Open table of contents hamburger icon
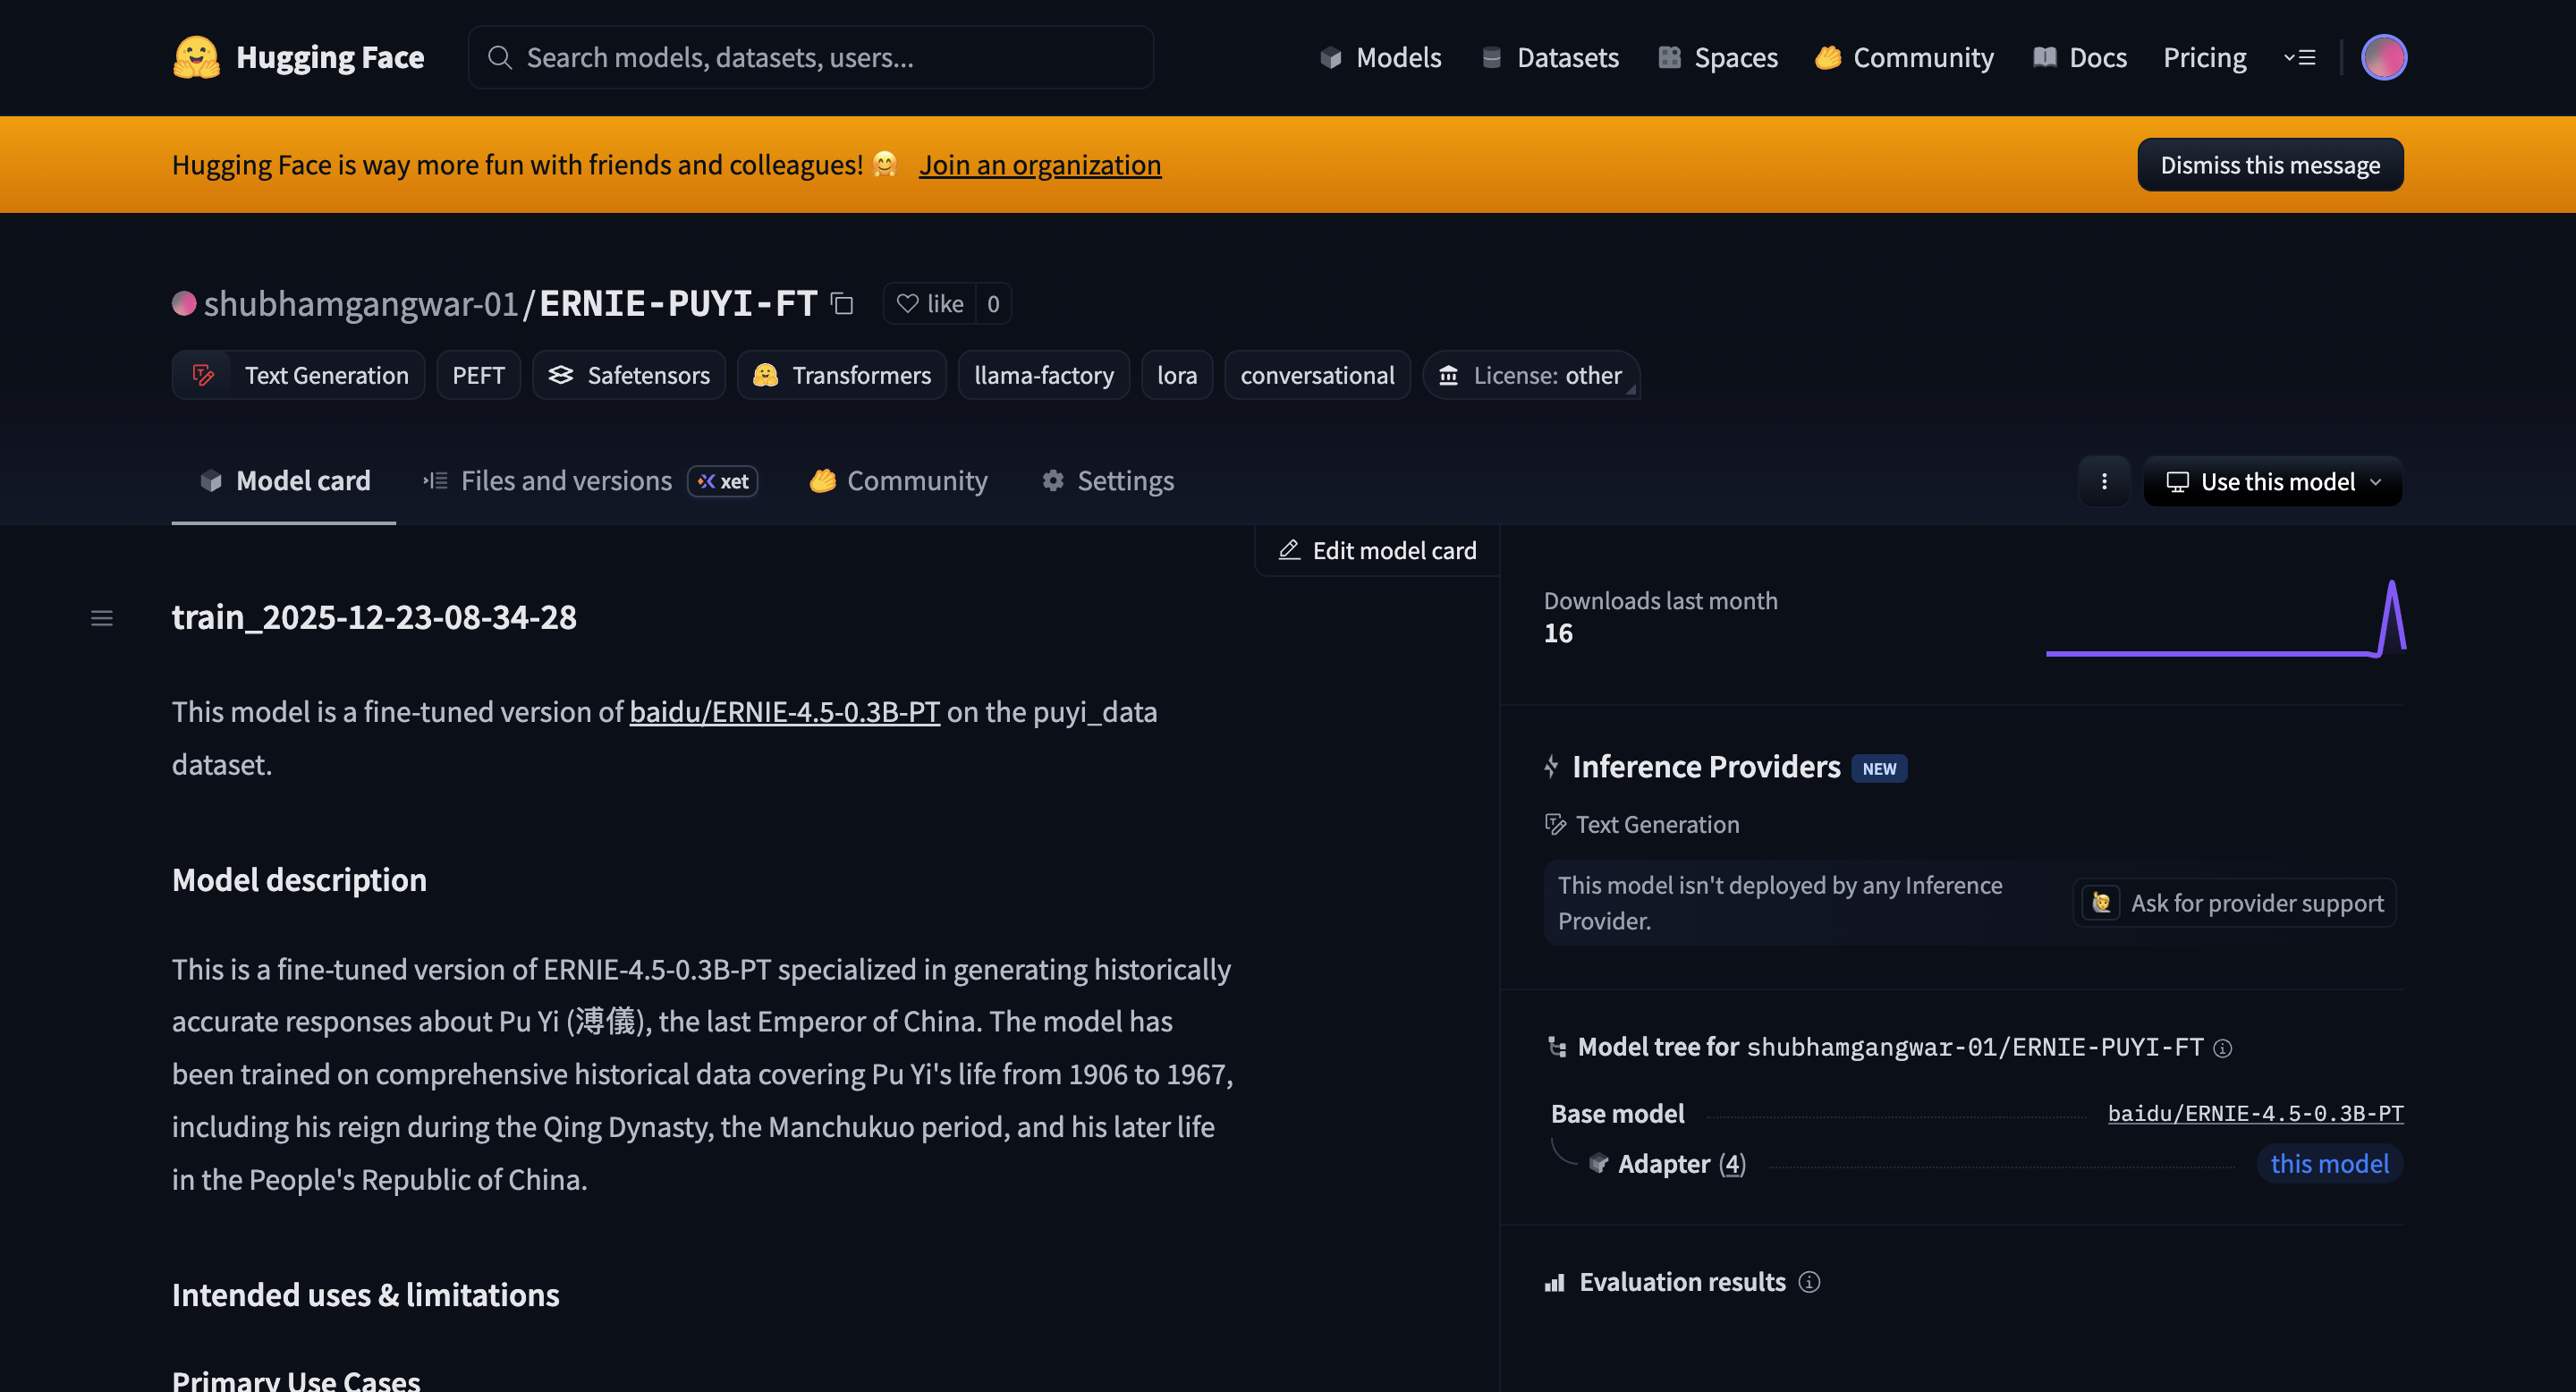This screenshot has width=2576, height=1392. coord(102,619)
